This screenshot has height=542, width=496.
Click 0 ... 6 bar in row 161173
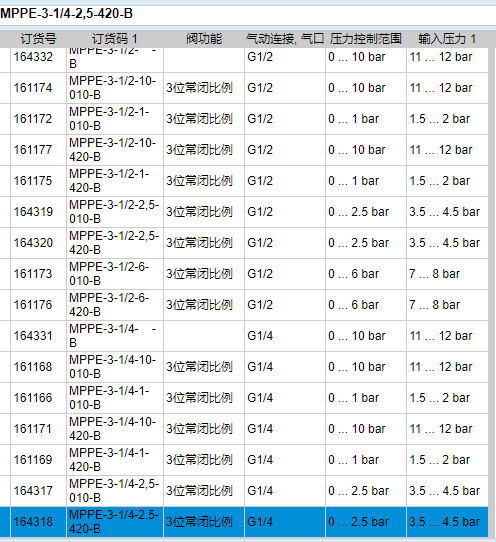coord(354,274)
